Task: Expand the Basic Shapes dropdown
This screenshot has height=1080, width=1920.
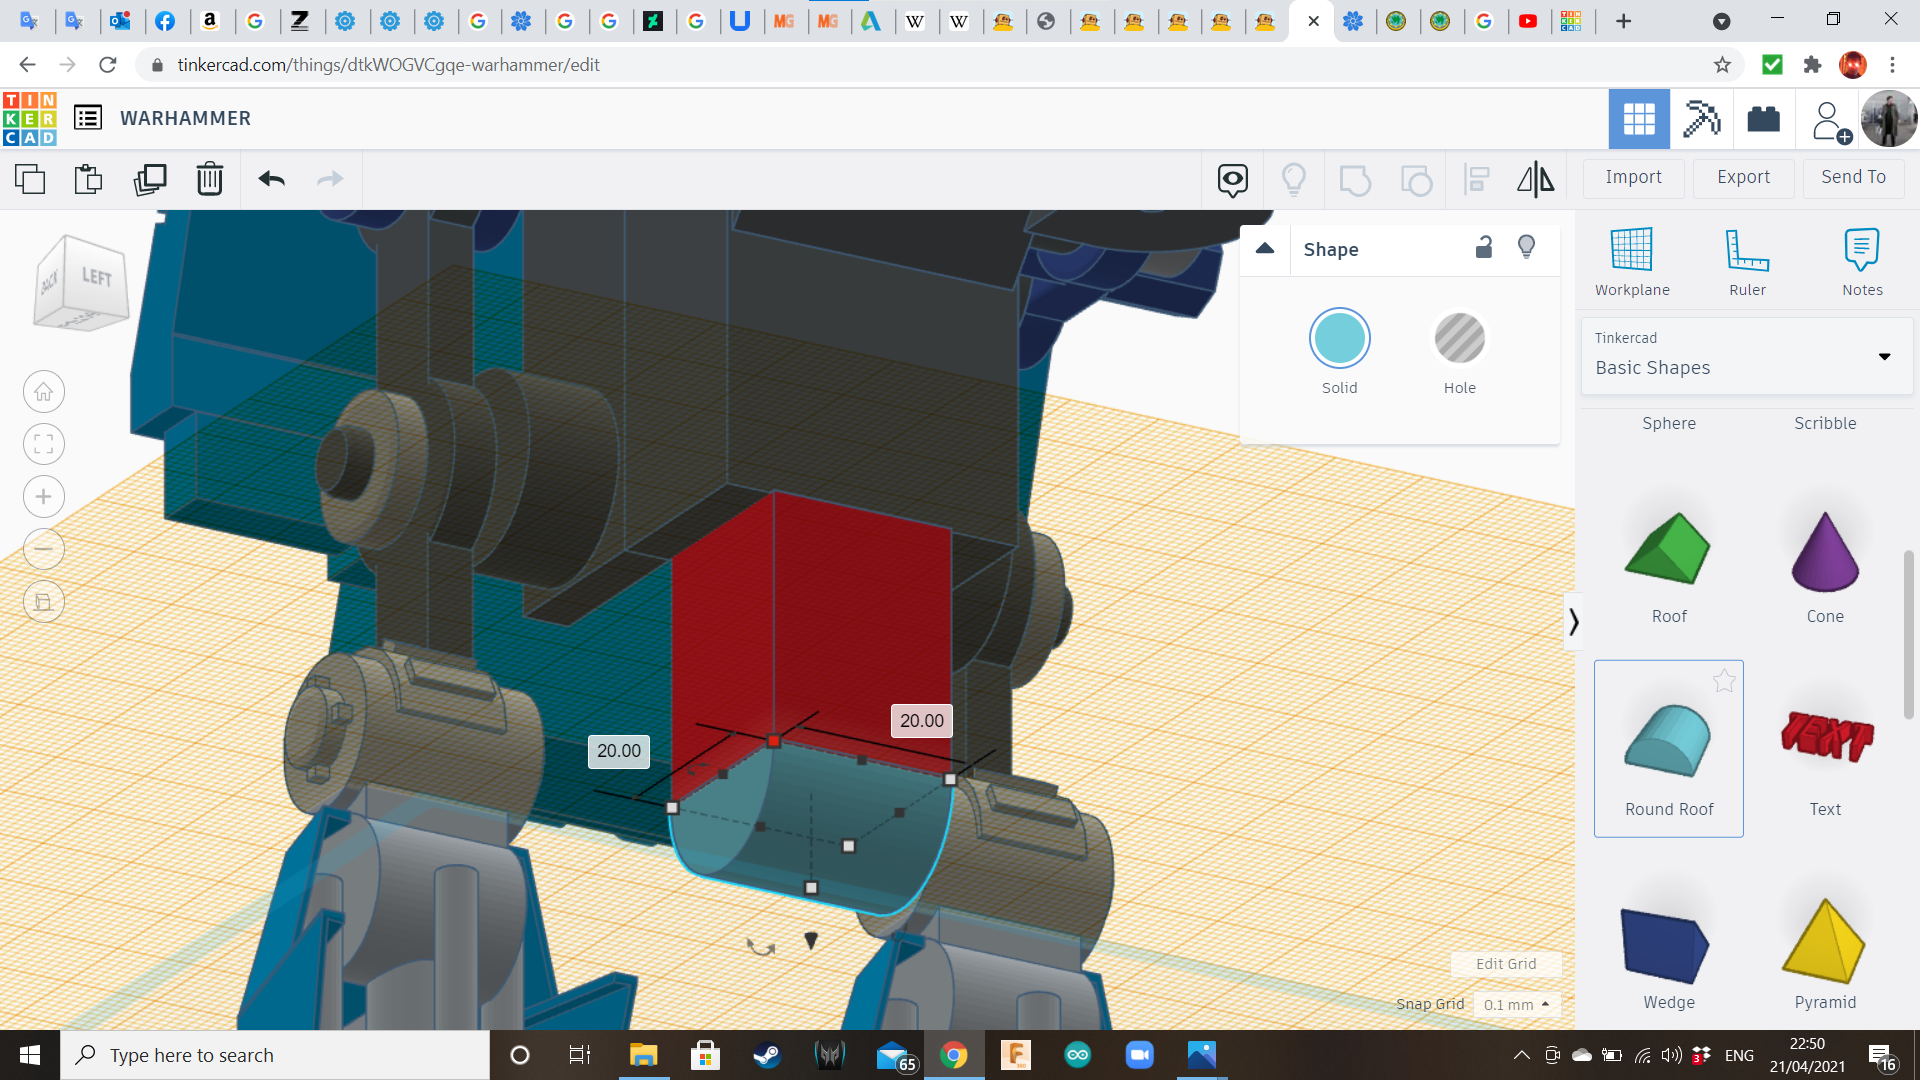Action: coord(1884,357)
